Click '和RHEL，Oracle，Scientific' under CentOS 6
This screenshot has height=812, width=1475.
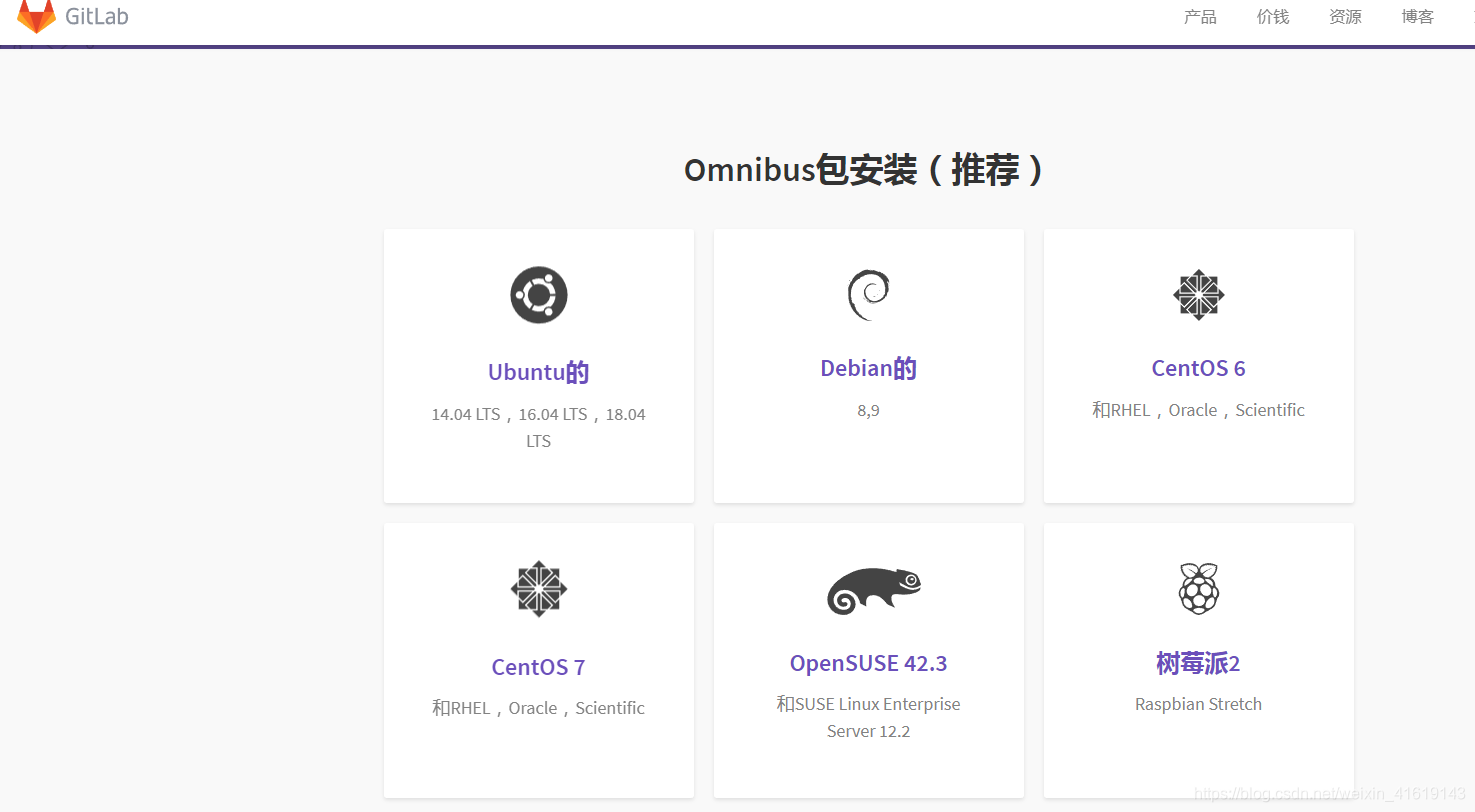tap(1199, 410)
